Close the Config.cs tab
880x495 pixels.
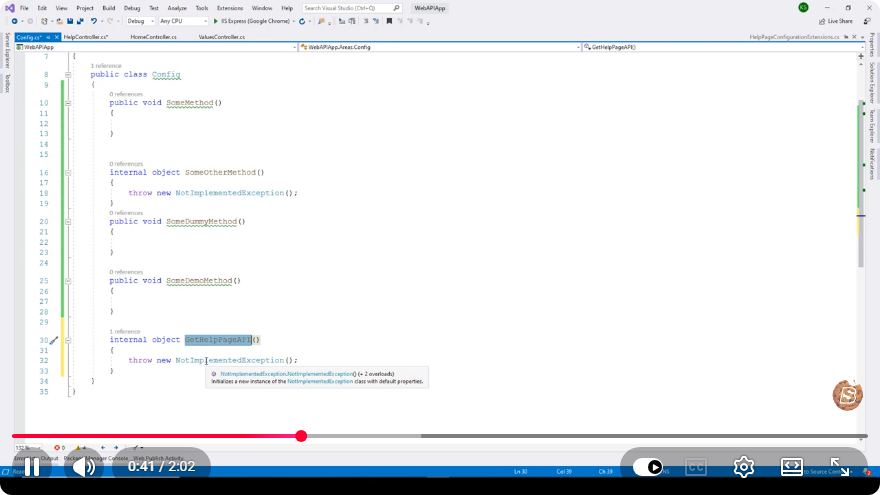pyautogui.click(x=57, y=37)
